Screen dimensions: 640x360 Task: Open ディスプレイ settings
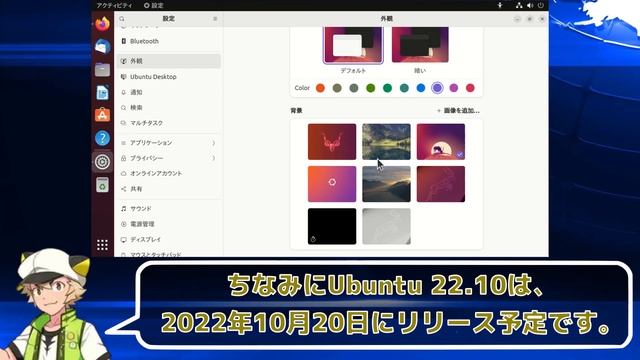click(169, 240)
